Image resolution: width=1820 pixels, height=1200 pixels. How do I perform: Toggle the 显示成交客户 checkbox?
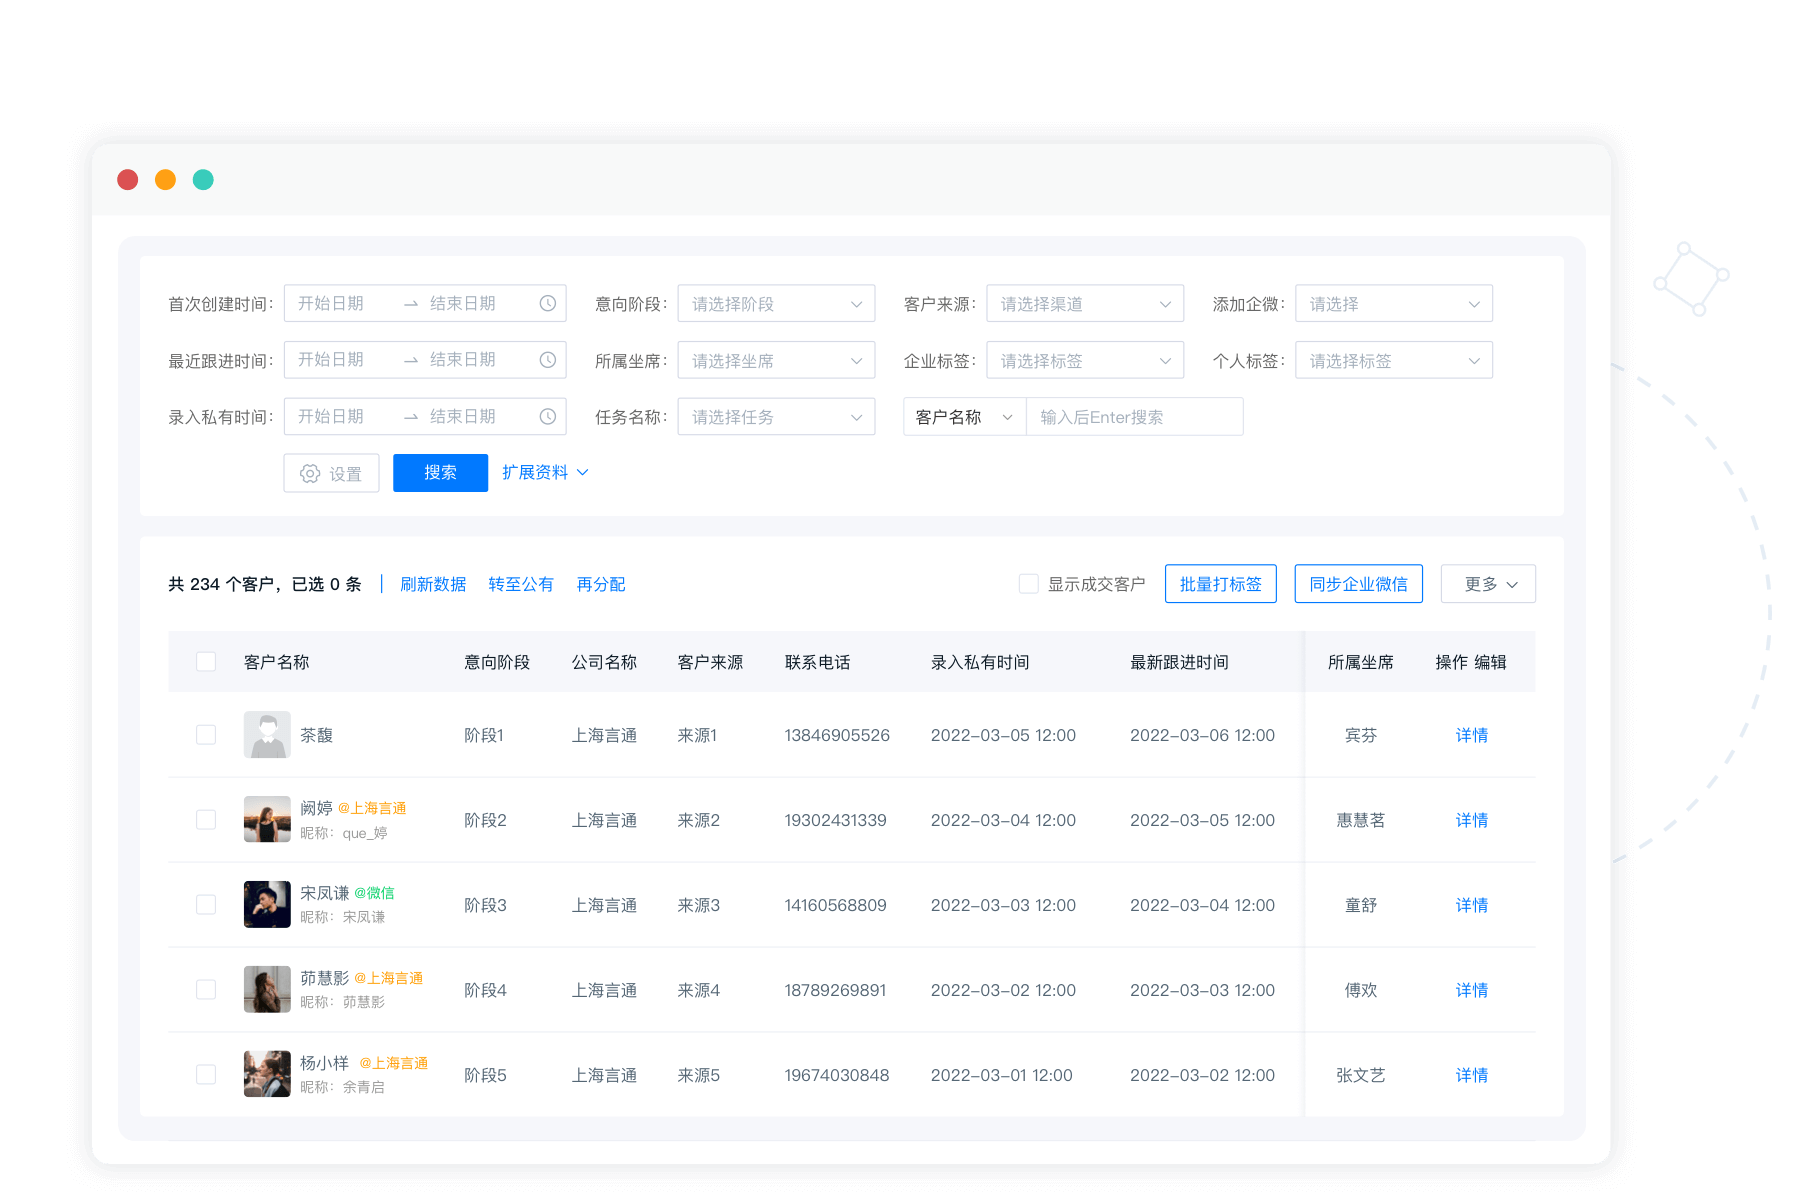click(1028, 584)
